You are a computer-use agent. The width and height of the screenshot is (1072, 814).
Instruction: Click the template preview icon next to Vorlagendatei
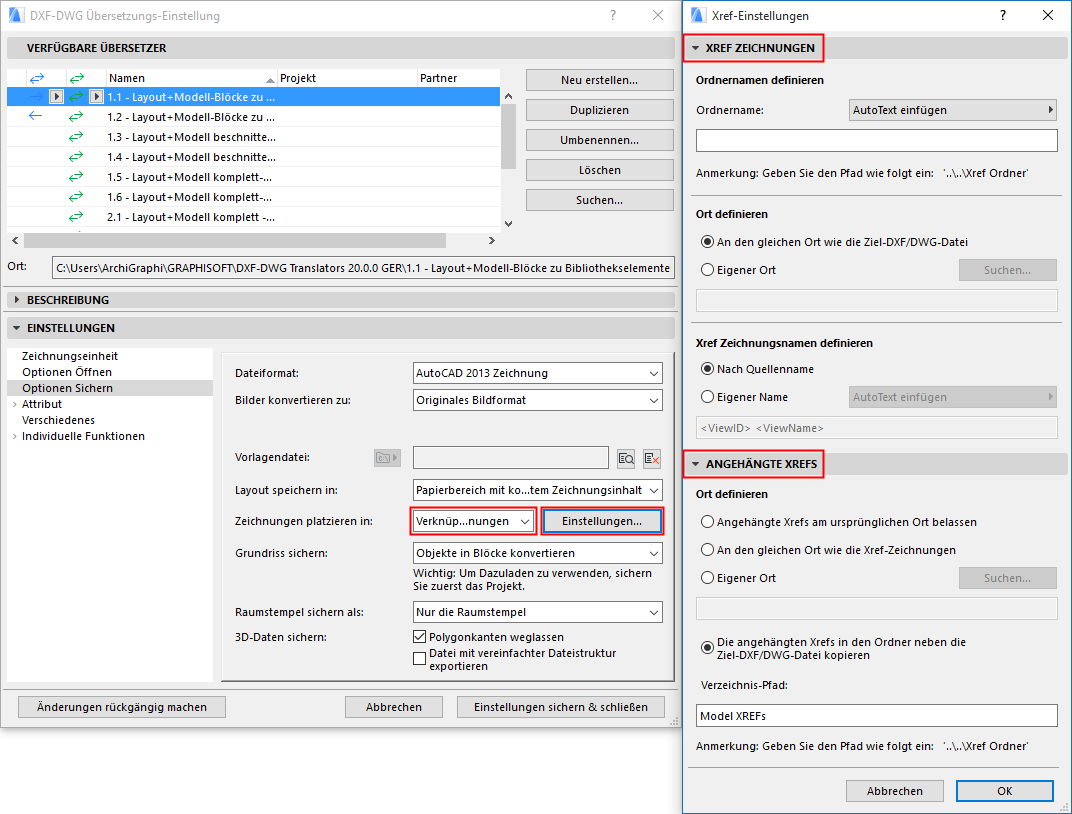(x=626, y=458)
